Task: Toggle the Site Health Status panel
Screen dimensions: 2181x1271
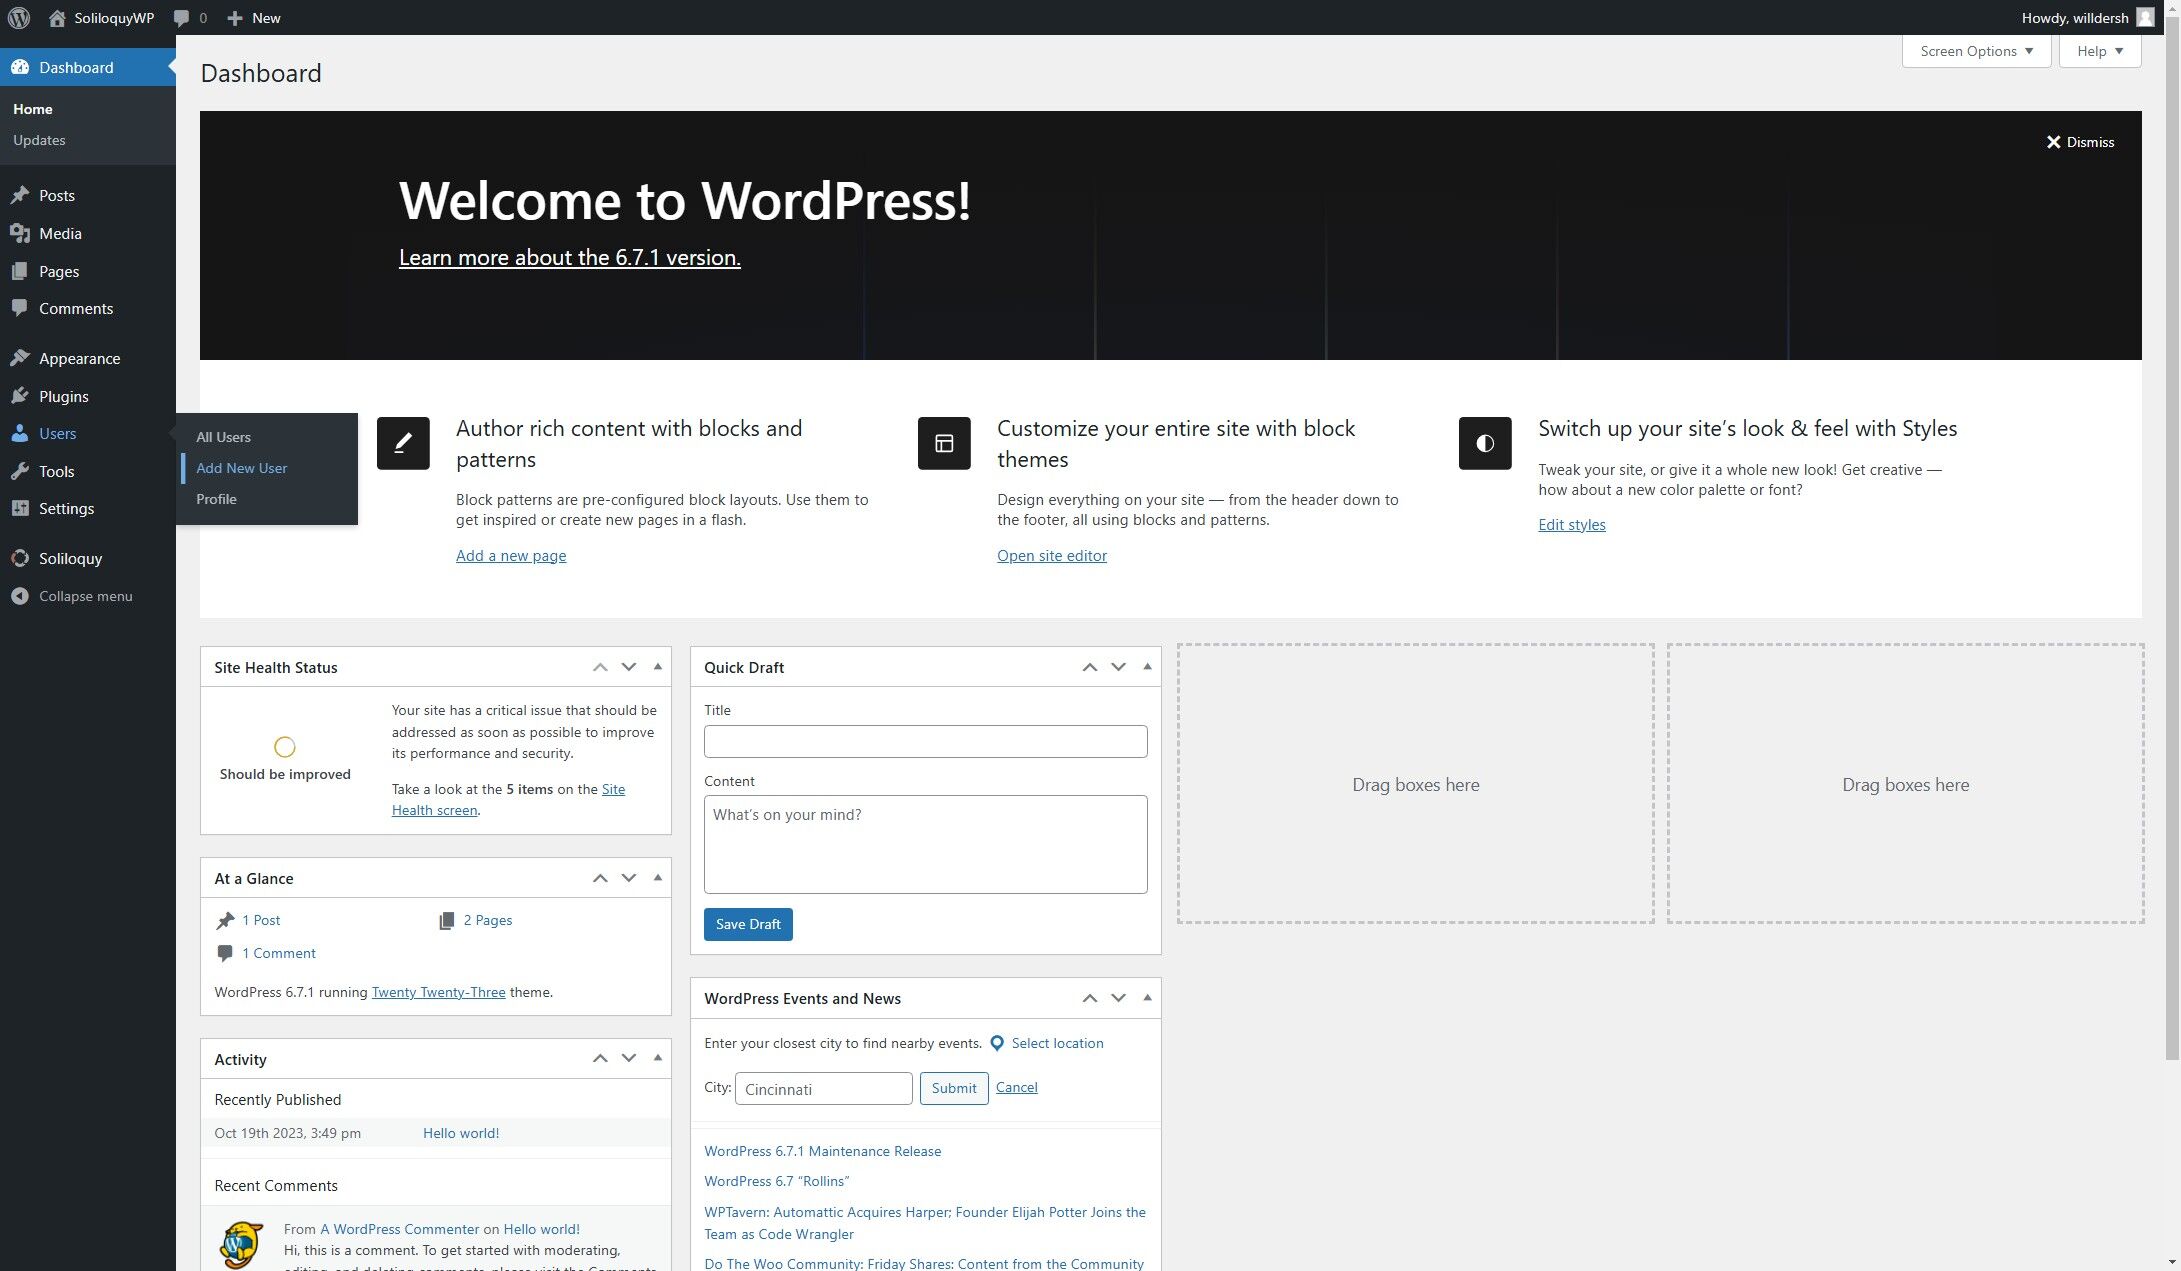Action: click(x=657, y=667)
